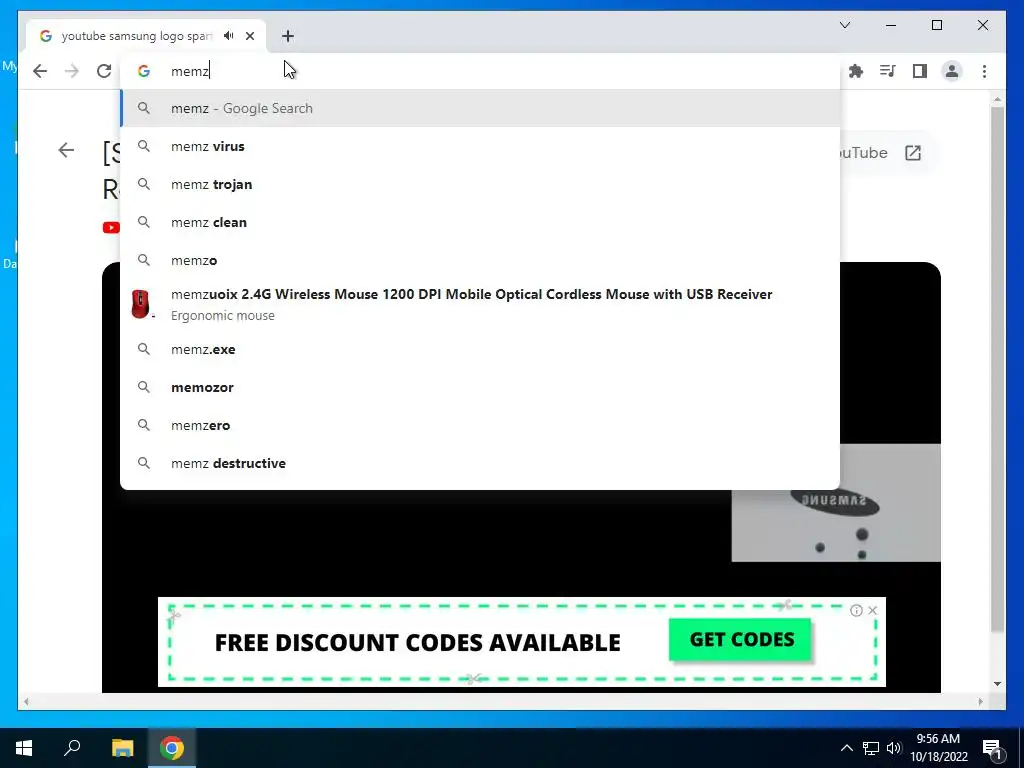This screenshot has width=1024, height=768.
Task: Select the 'memz virus' suggestion
Action: 480,146
